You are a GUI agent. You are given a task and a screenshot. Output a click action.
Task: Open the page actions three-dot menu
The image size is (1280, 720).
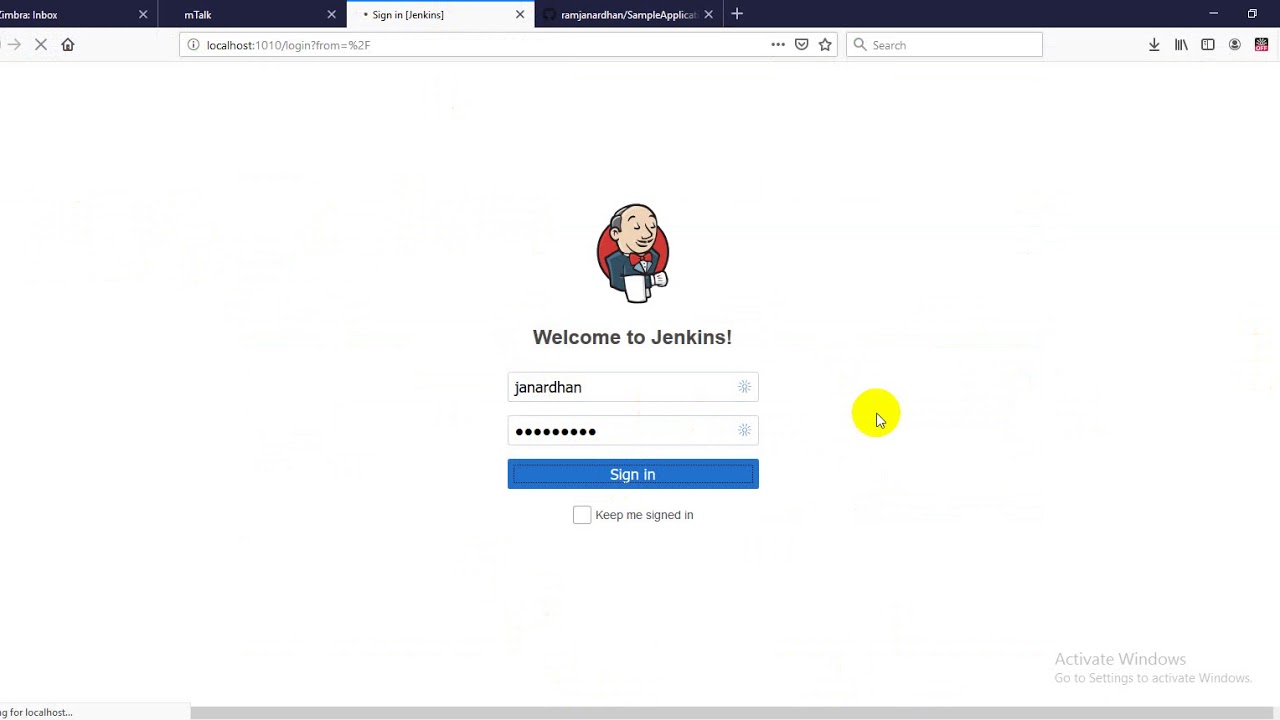[778, 45]
